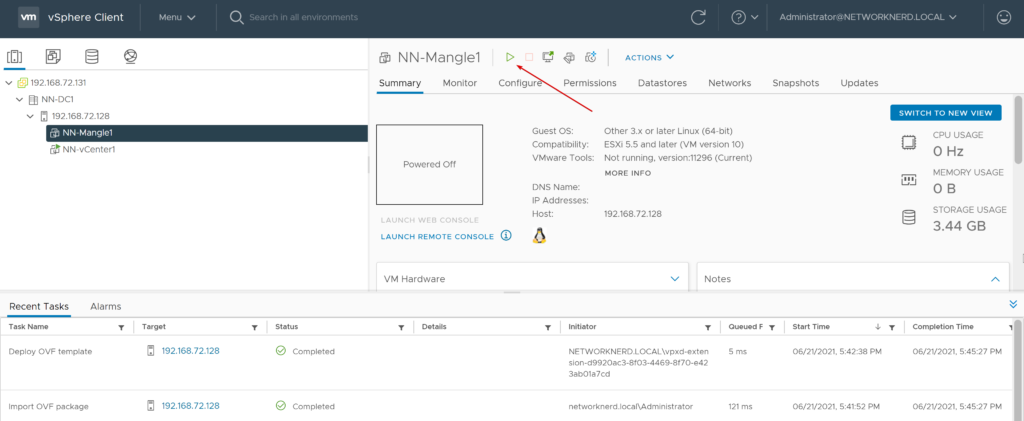This screenshot has height=421, width=1024.
Task: Collapse the Recent Tasks pane double chevron
Action: (x=1013, y=304)
